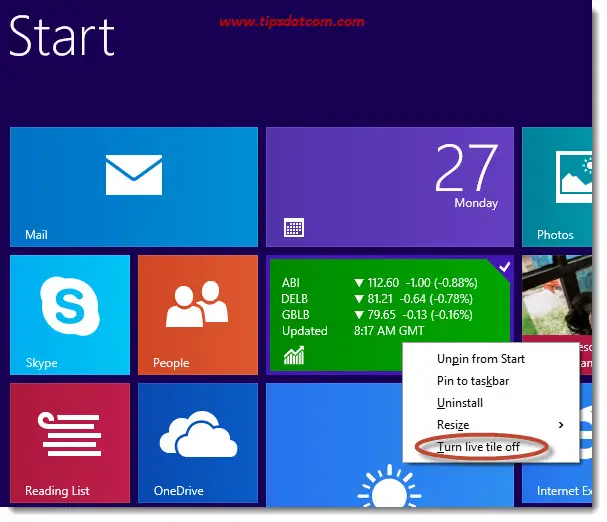Click the Mail label text
Screen dimensions: 607x522
pyautogui.click(x=36, y=235)
